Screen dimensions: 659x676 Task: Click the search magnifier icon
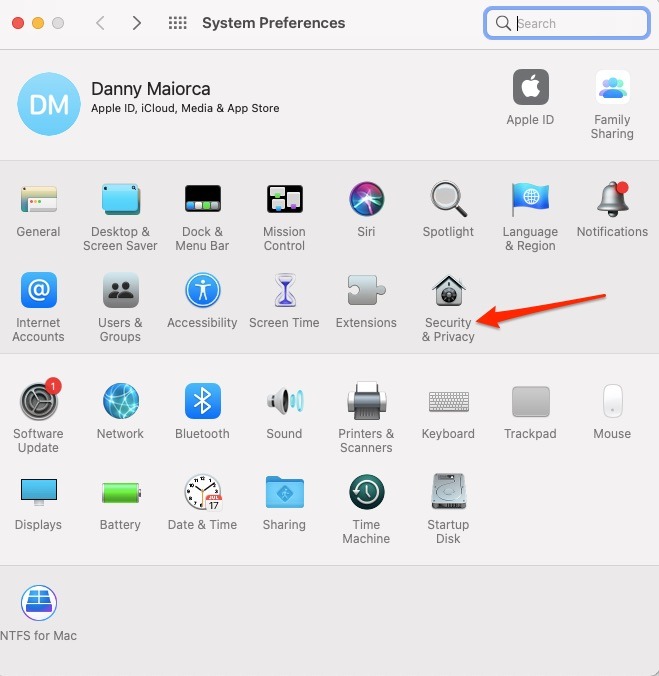coord(503,23)
